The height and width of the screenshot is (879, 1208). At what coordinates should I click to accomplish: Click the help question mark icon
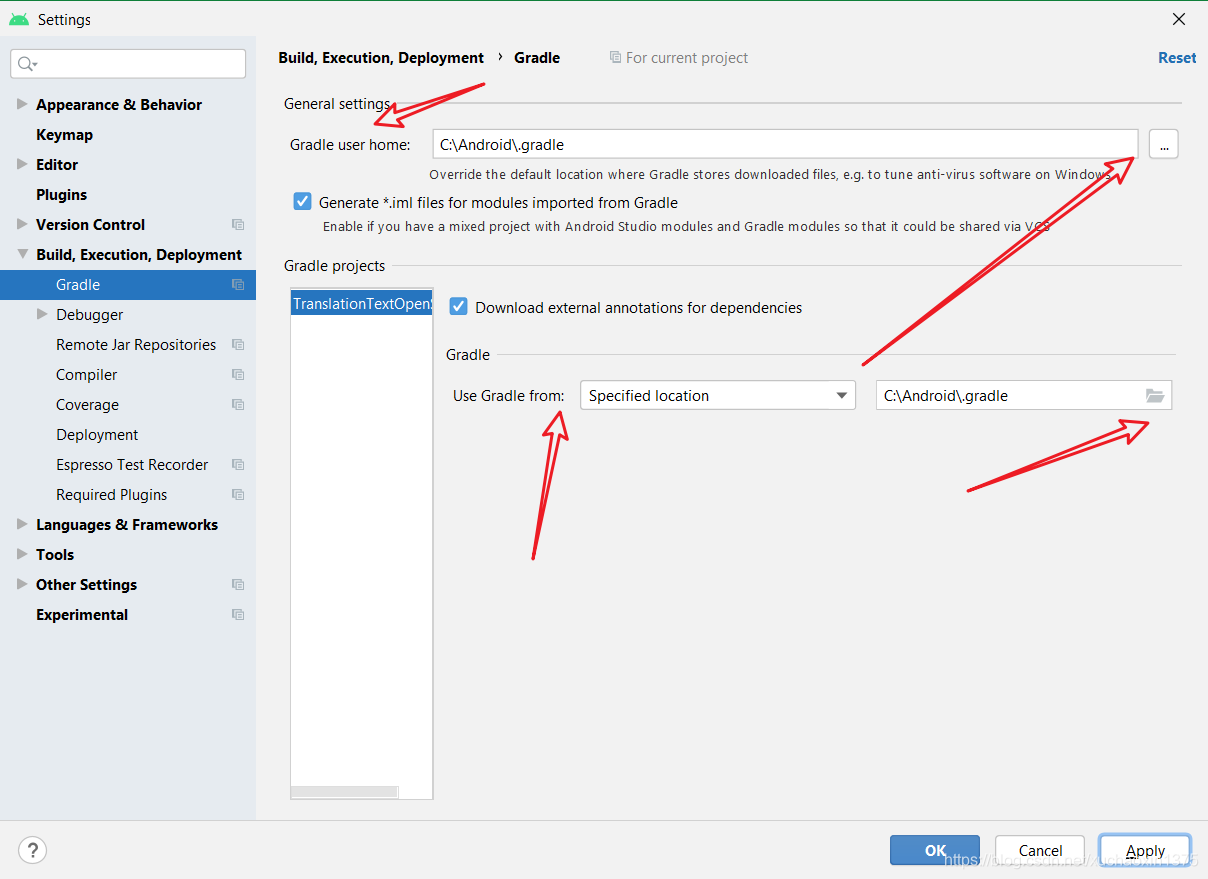pyautogui.click(x=33, y=851)
